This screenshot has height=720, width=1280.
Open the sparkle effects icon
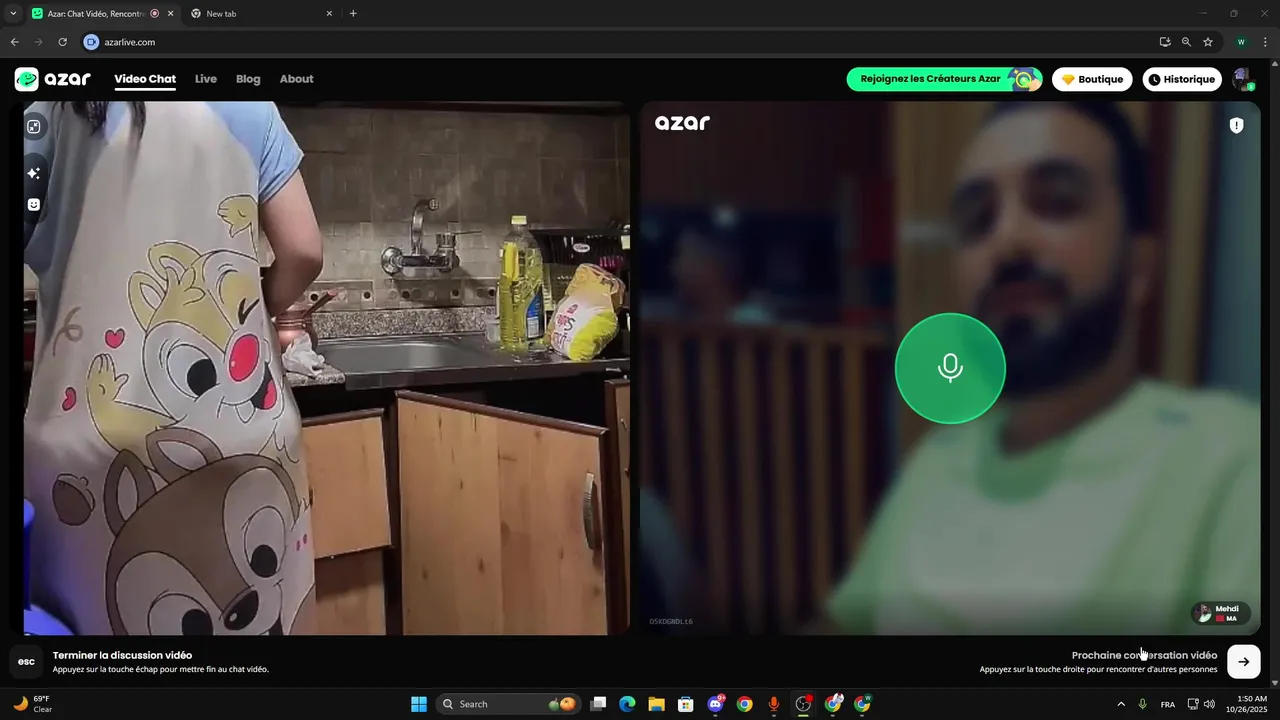tap(34, 173)
